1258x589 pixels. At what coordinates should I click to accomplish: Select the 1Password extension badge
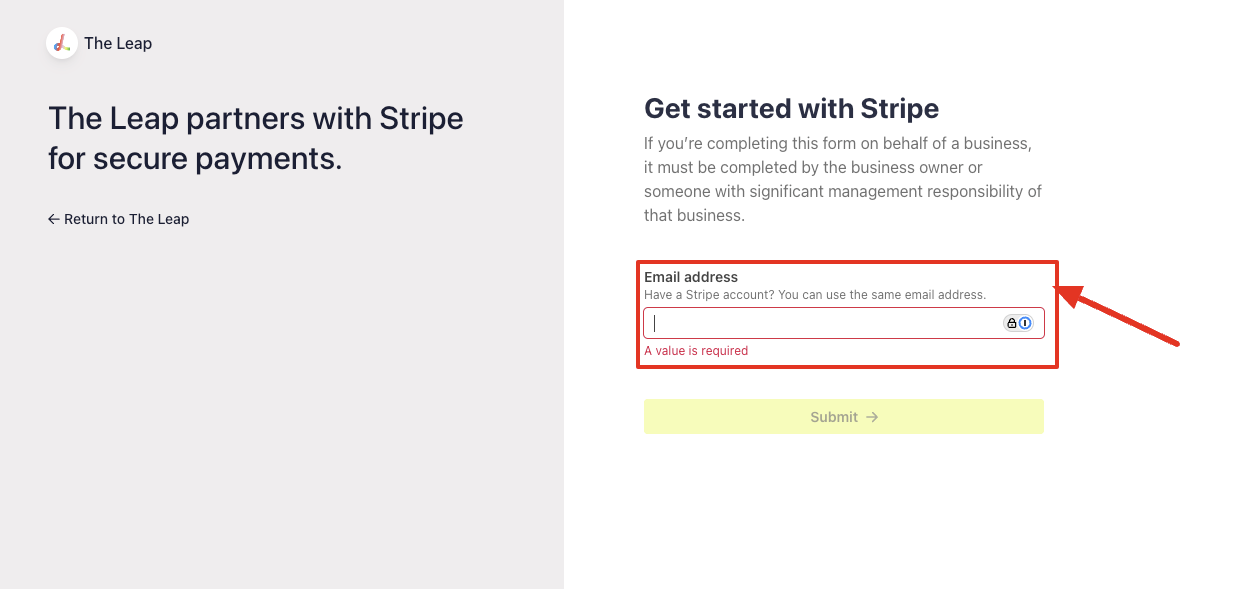click(1025, 322)
